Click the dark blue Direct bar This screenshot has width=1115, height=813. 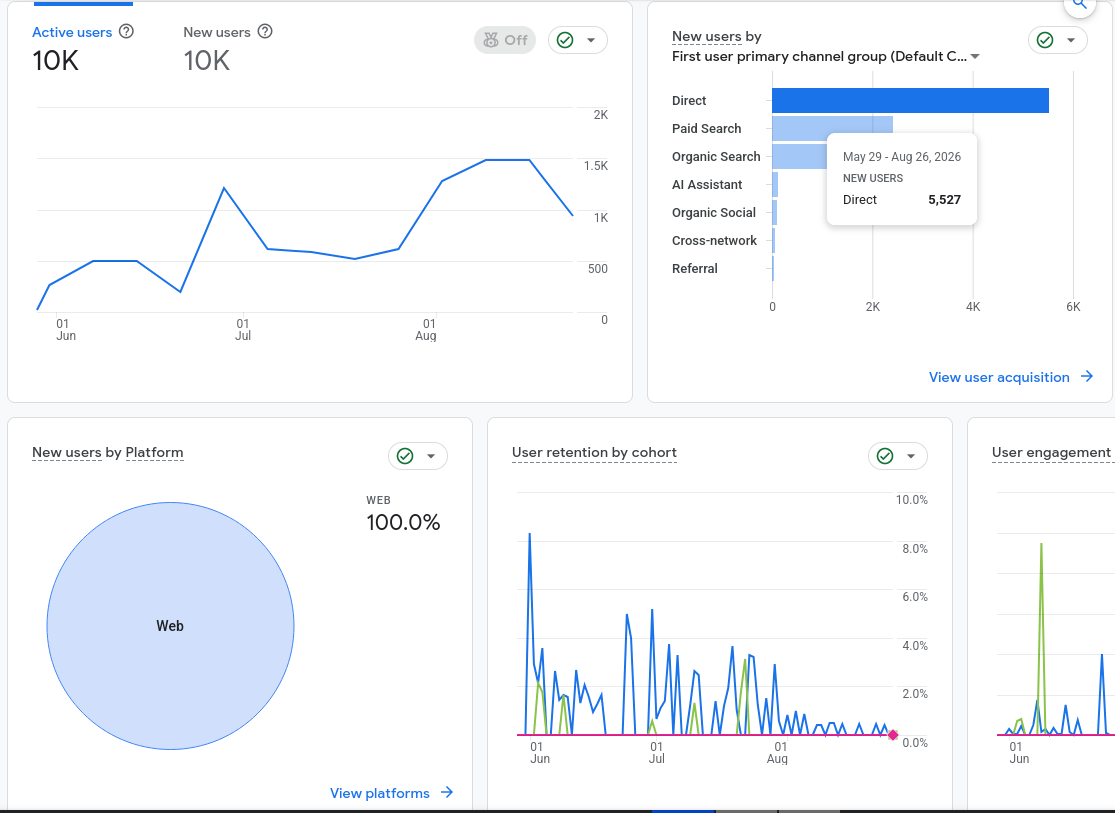click(x=910, y=100)
